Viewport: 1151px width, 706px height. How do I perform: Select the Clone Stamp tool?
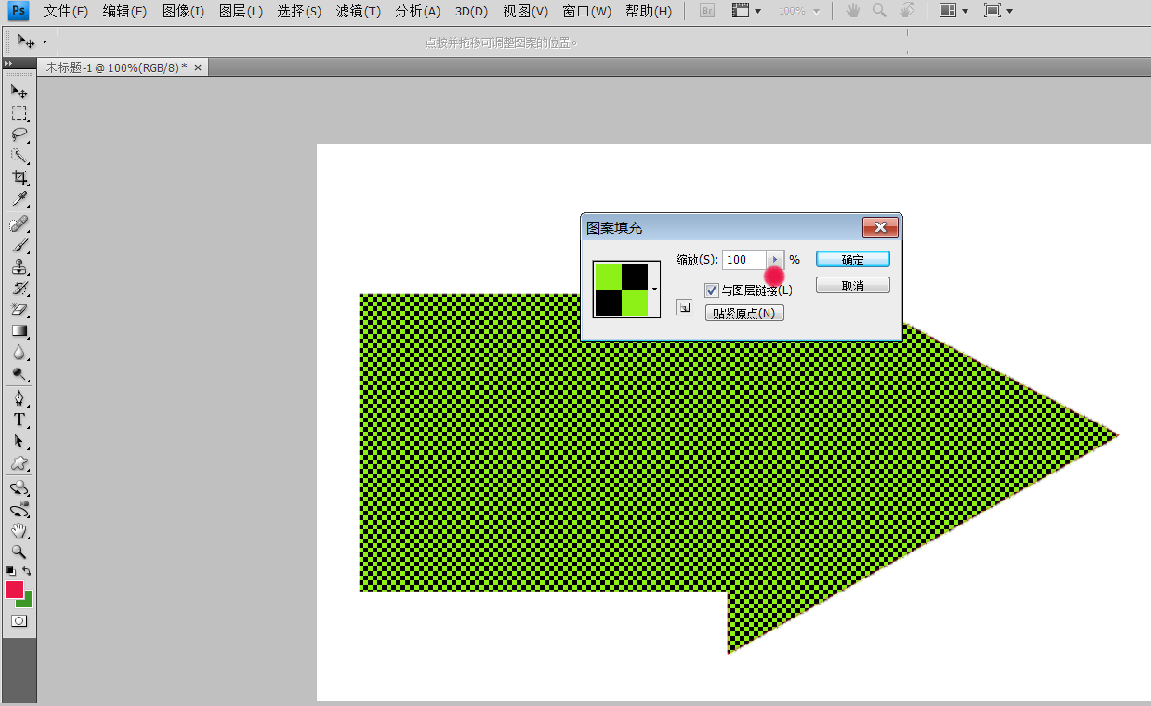19,266
